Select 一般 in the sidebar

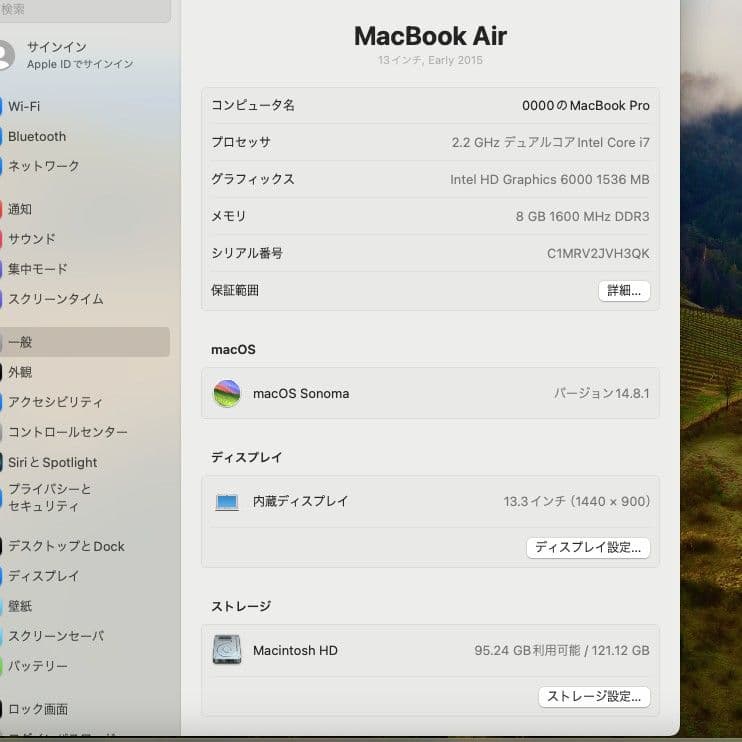85,342
